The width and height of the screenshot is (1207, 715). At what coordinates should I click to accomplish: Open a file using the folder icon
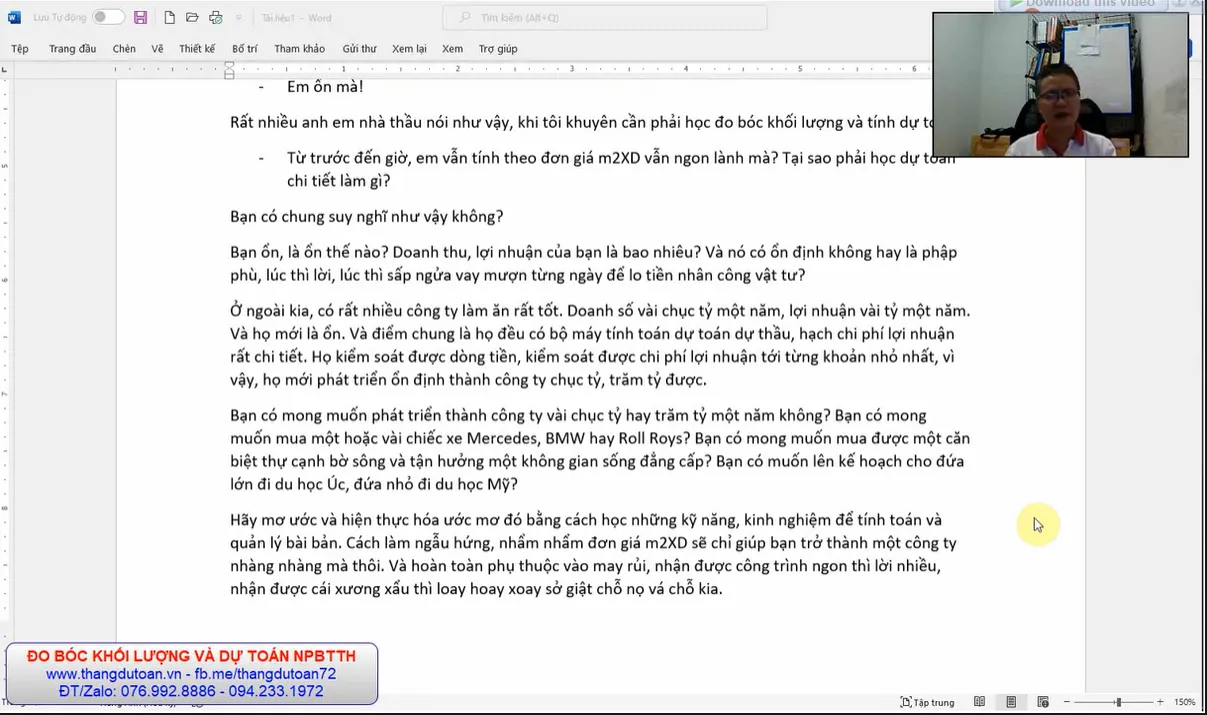click(192, 18)
